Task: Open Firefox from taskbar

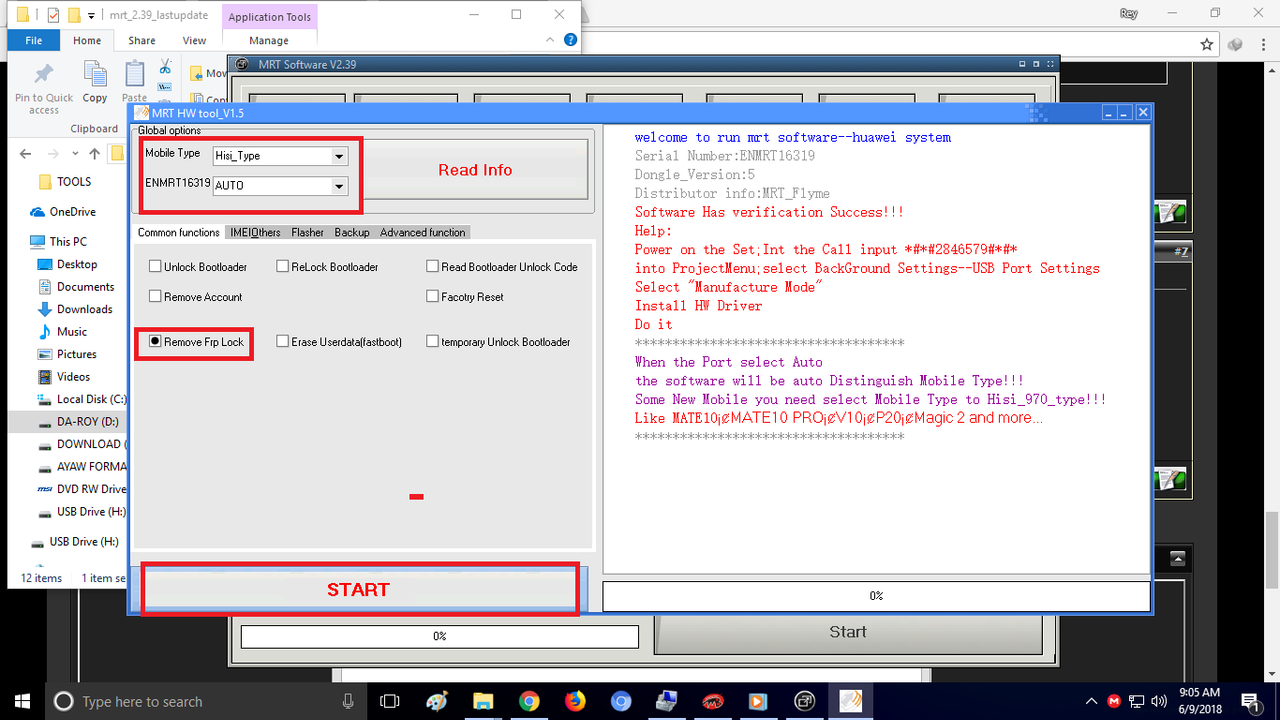Action: (575, 701)
